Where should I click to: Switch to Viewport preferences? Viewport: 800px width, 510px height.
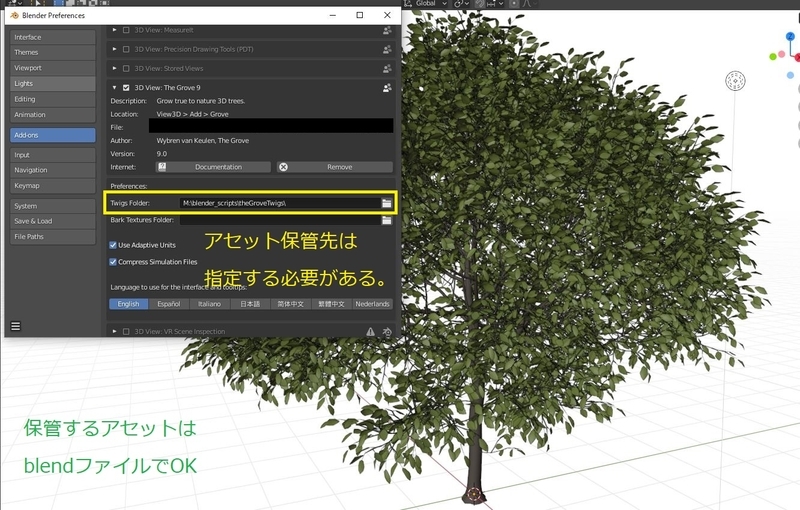[x=53, y=68]
